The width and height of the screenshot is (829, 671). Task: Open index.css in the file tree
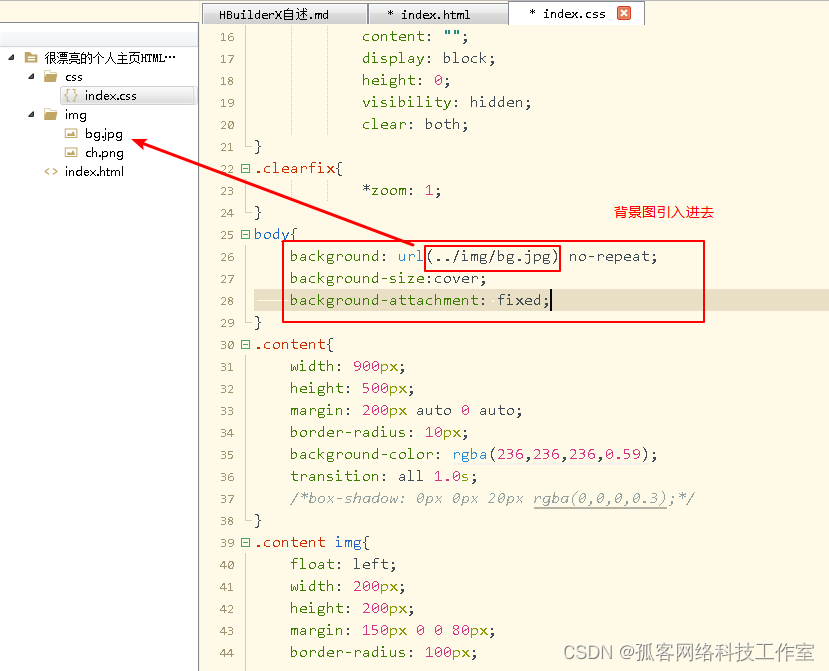point(110,96)
